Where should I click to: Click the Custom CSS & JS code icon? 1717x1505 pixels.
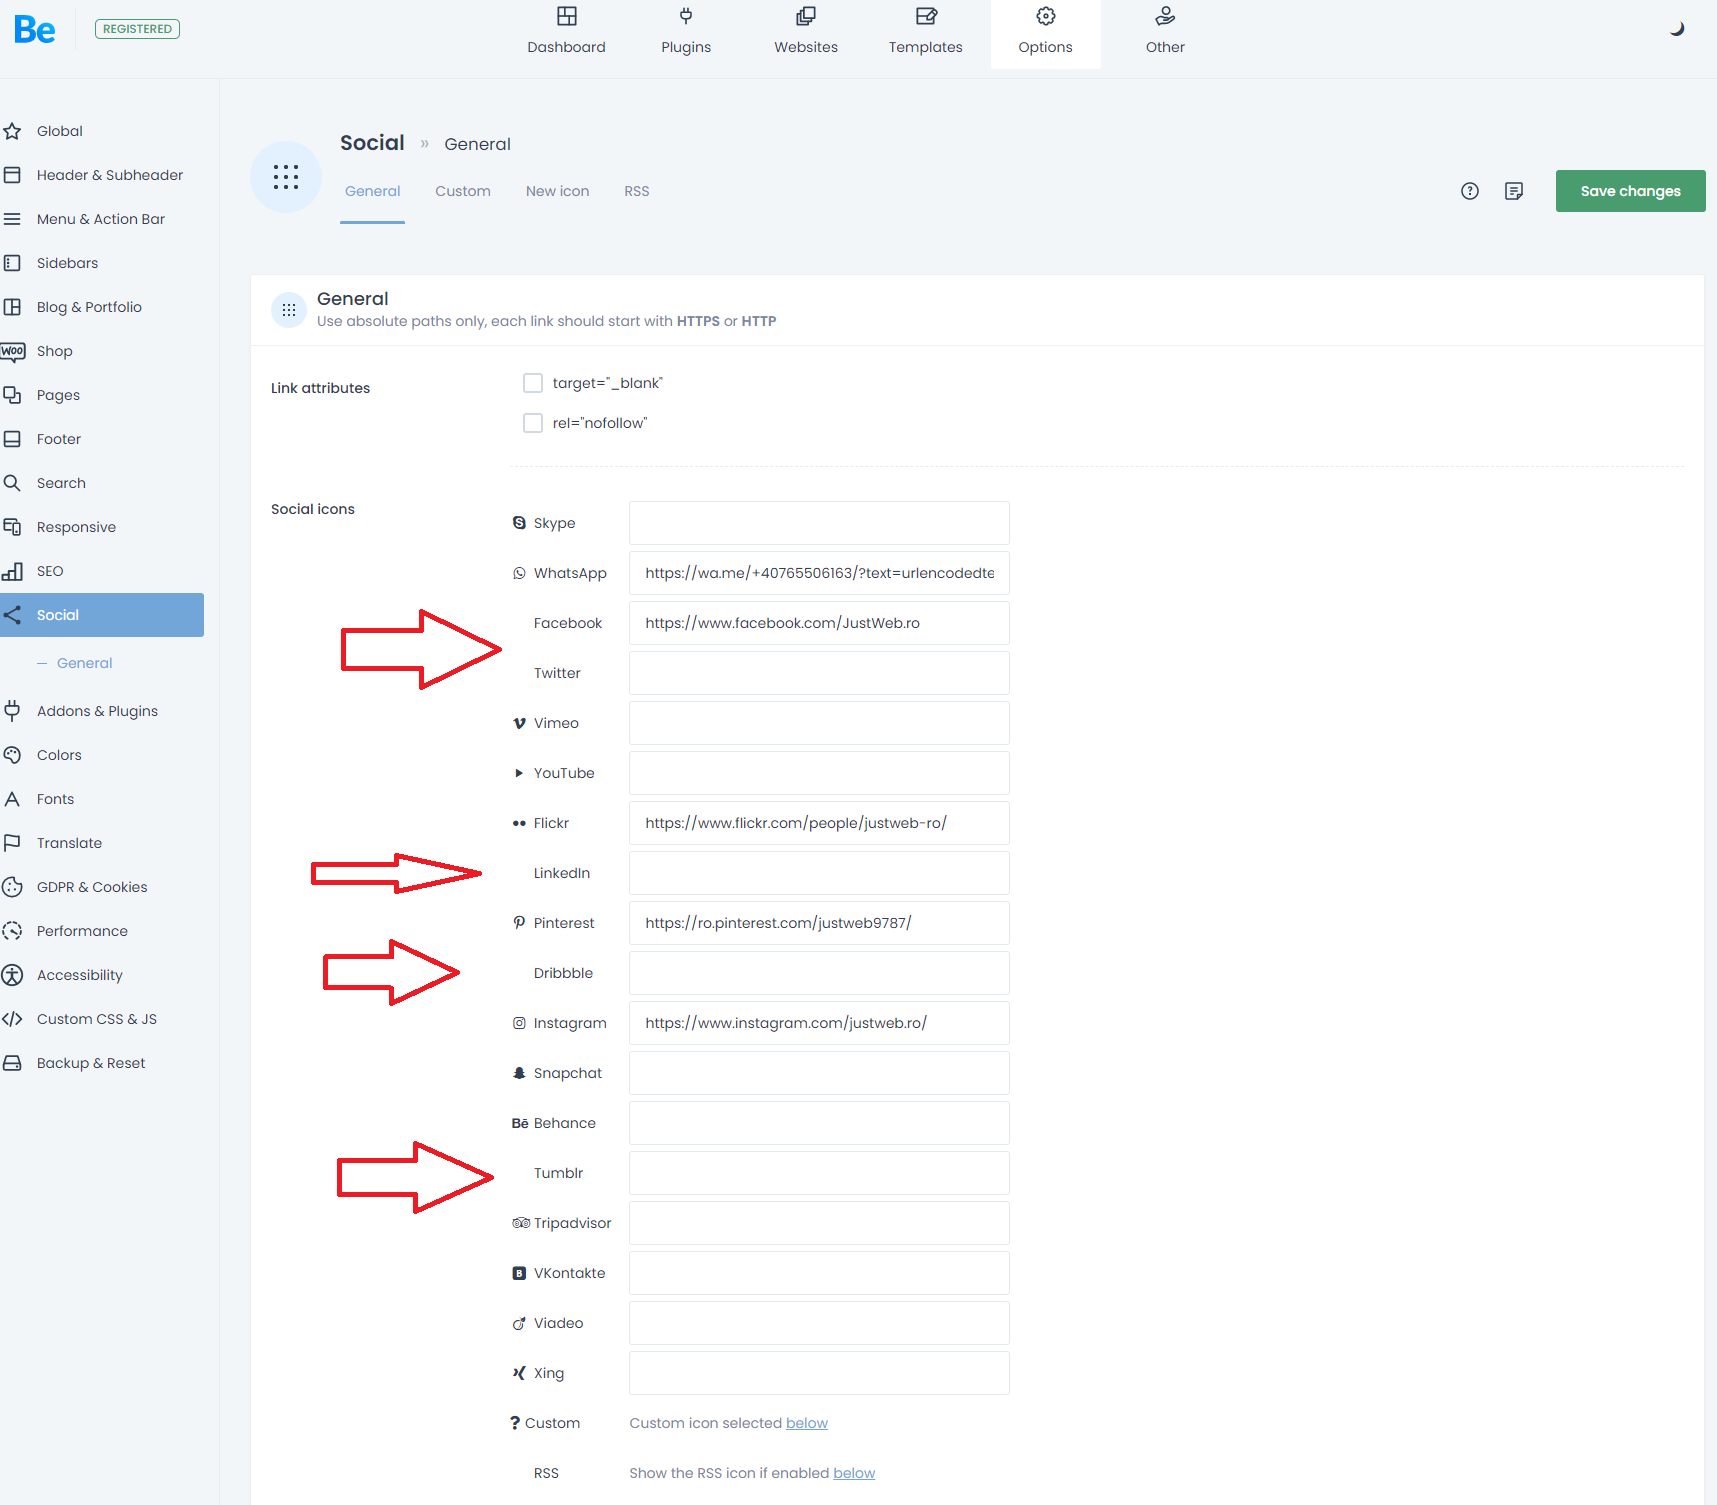coord(12,1019)
